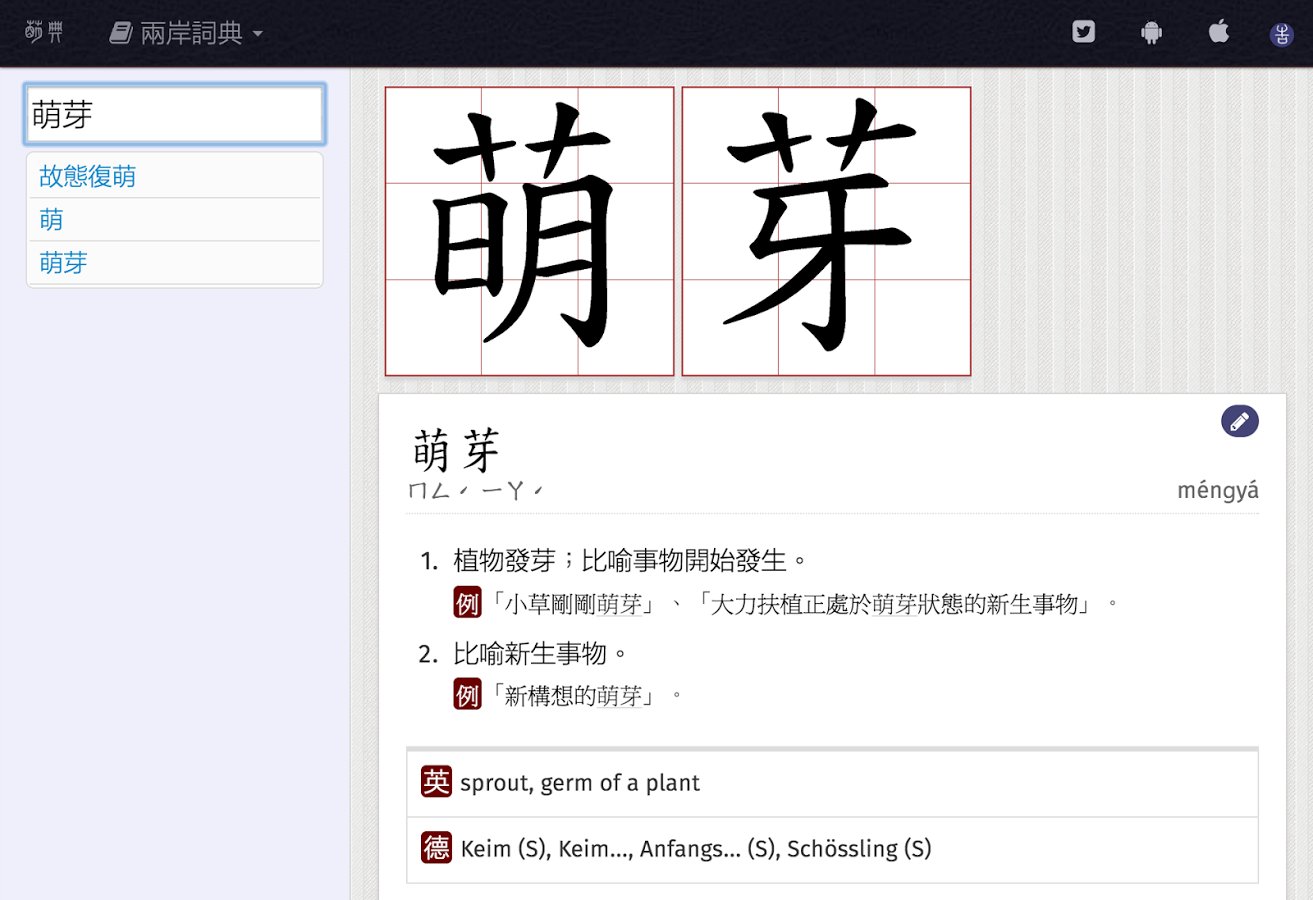Click the 萌芽 link in 大力扶植 example
1313x900 pixels.
pos(895,604)
